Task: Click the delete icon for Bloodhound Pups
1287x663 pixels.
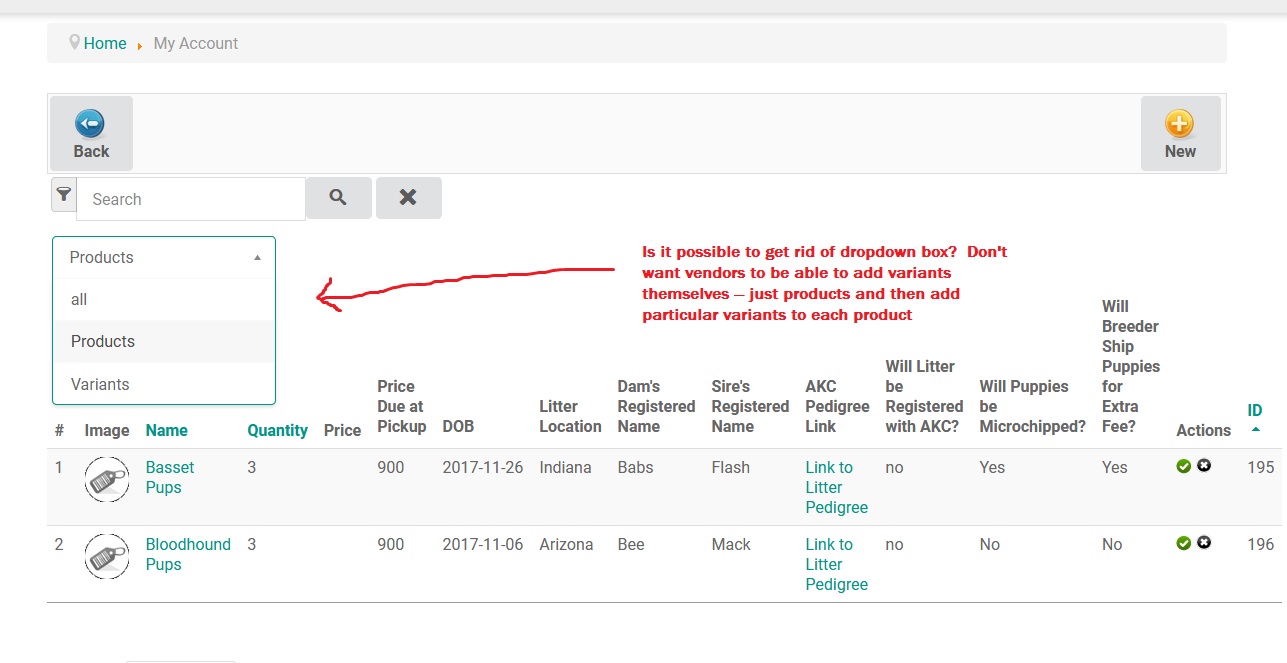Action: pyautogui.click(x=1204, y=543)
